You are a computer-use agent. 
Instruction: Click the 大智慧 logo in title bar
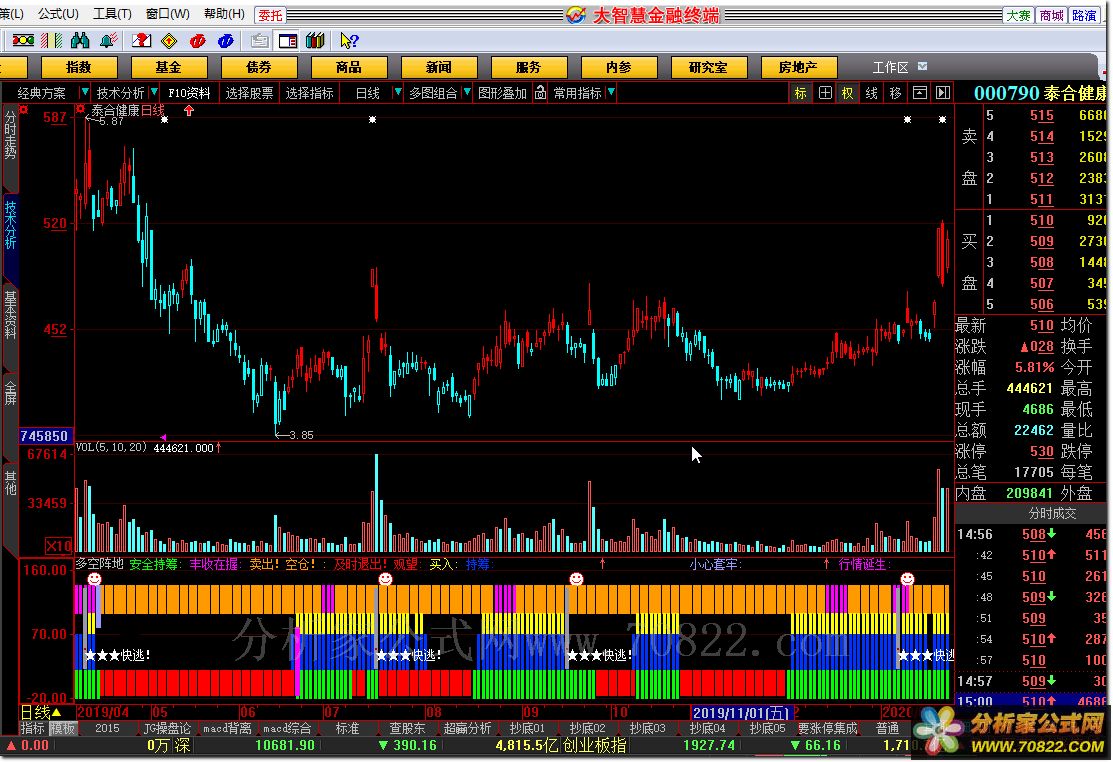point(576,15)
